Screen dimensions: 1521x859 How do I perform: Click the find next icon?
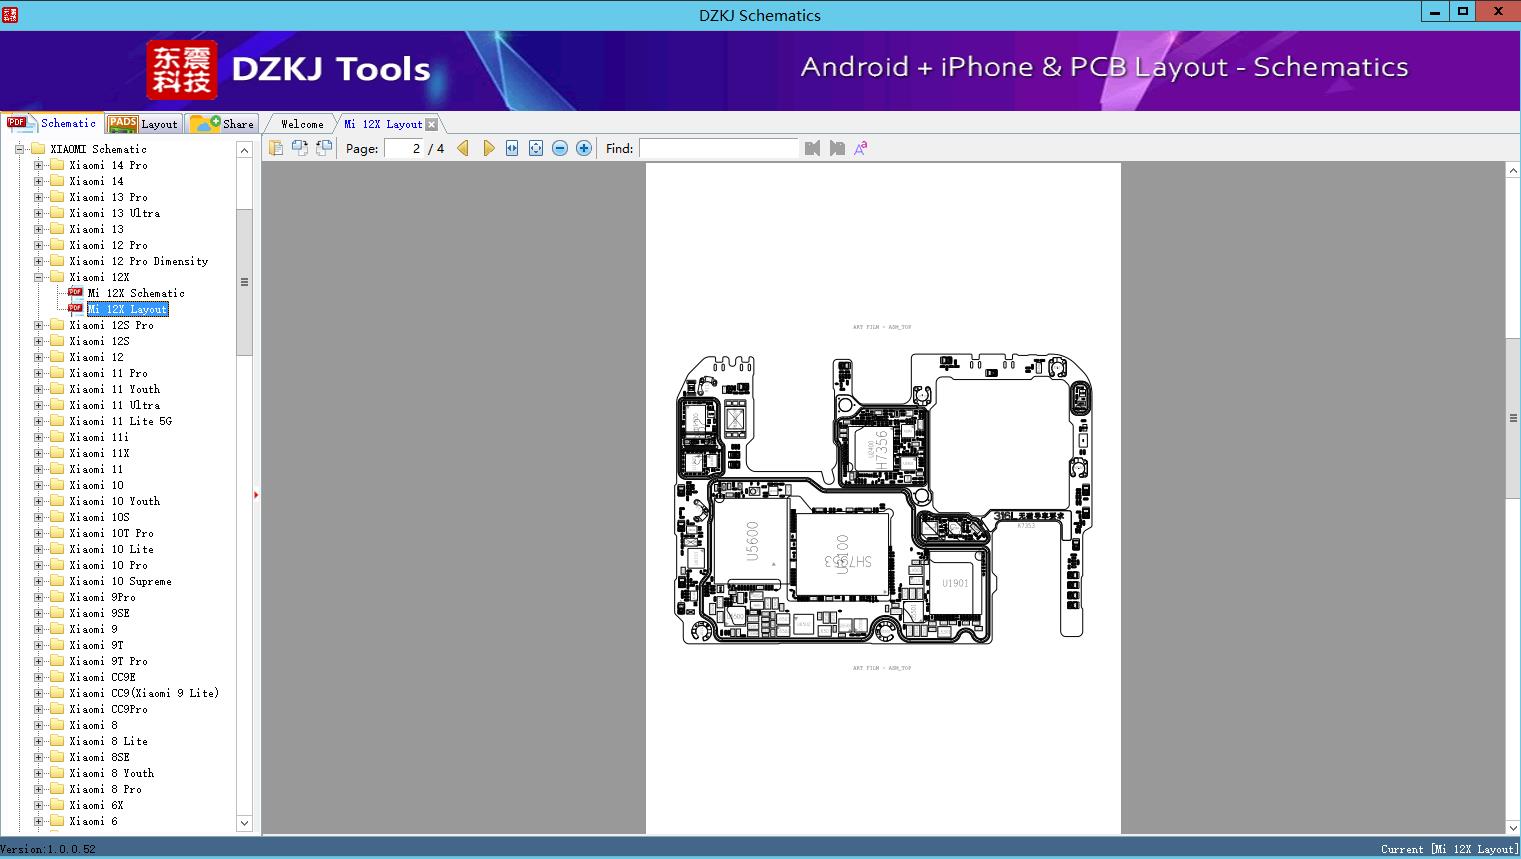click(x=837, y=148)
